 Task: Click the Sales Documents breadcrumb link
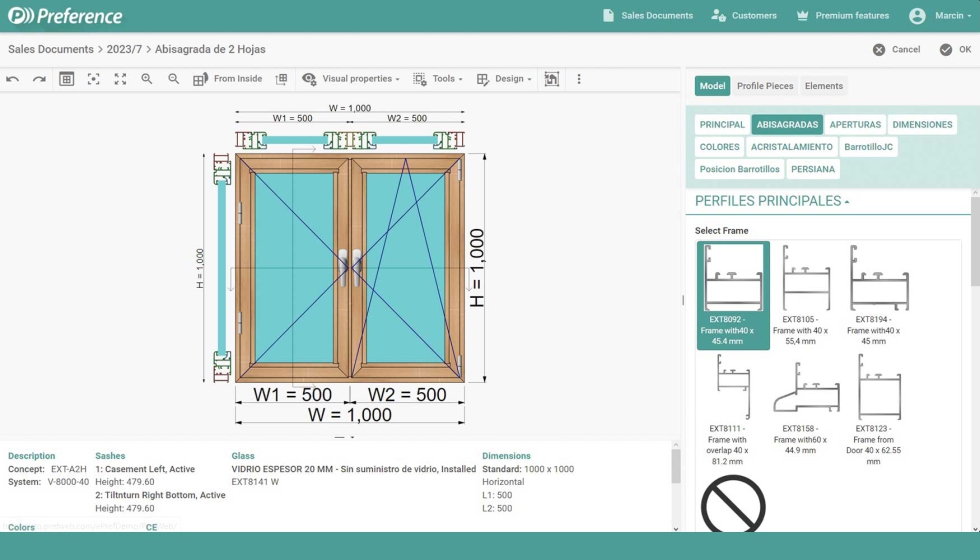pos(51,49)
